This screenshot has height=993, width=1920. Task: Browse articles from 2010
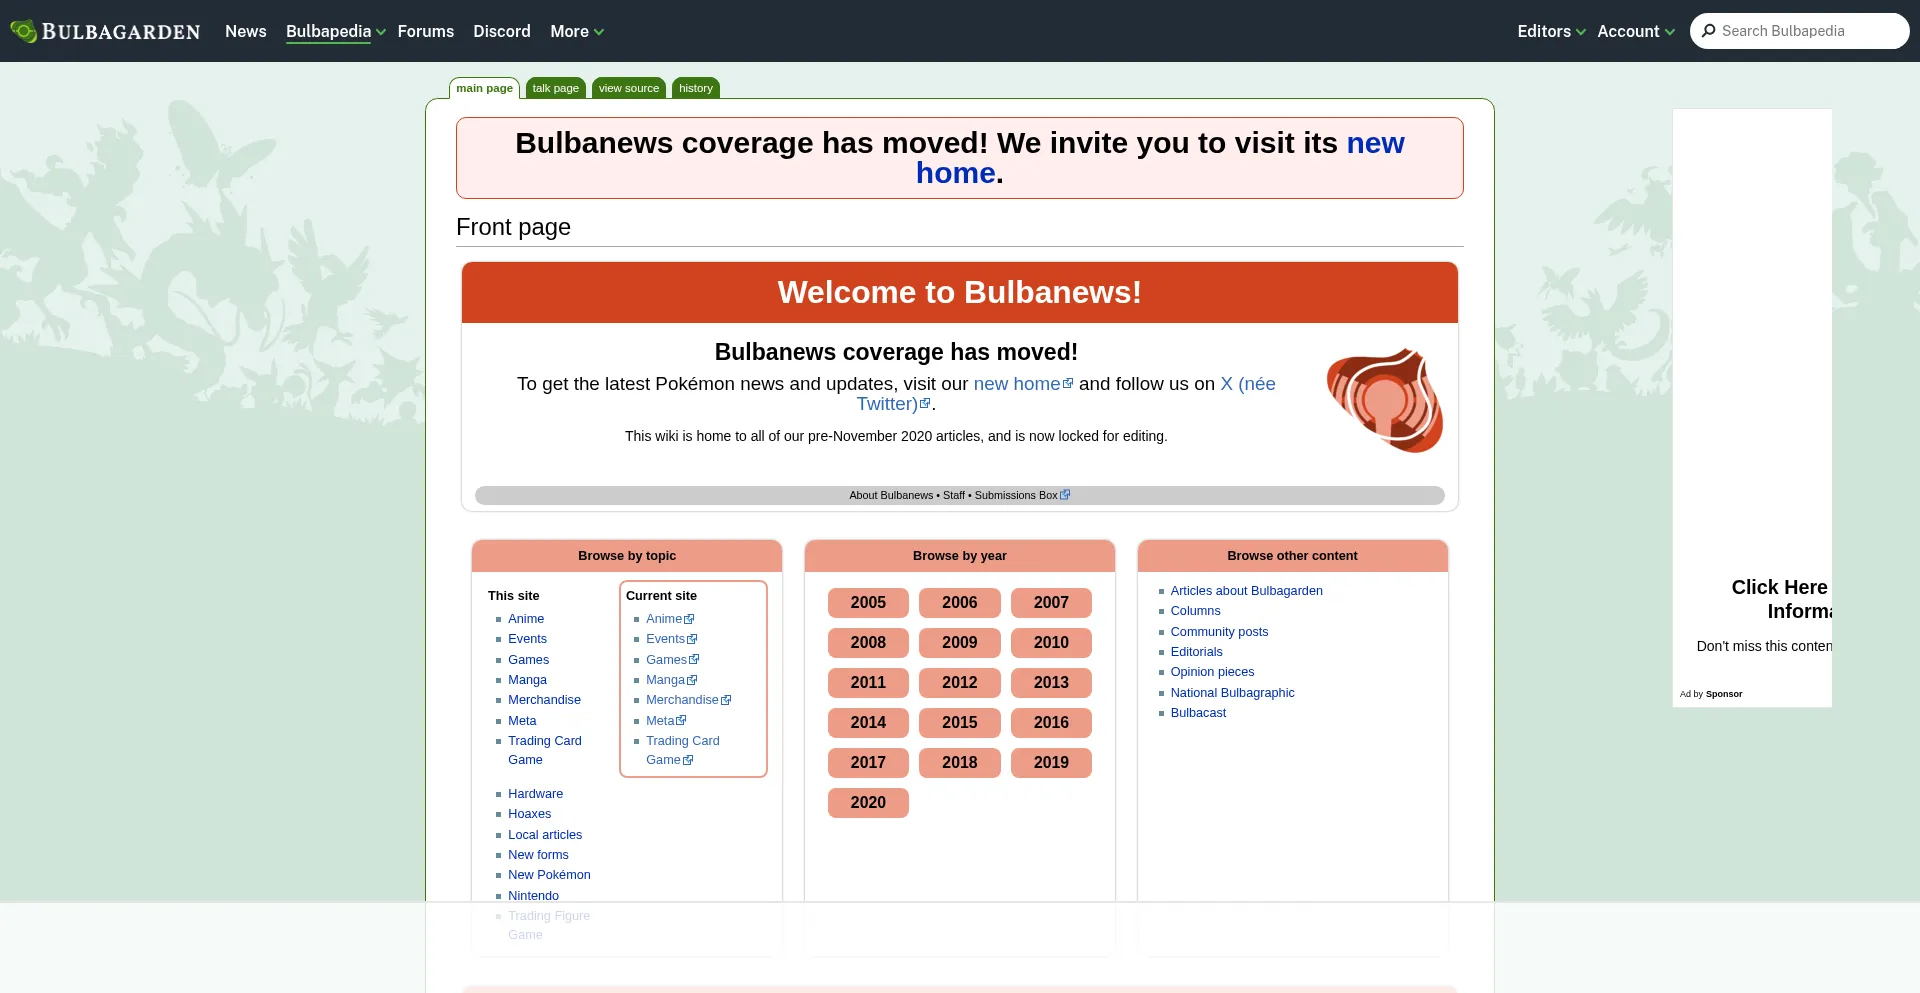click(x=1051, y=643)
